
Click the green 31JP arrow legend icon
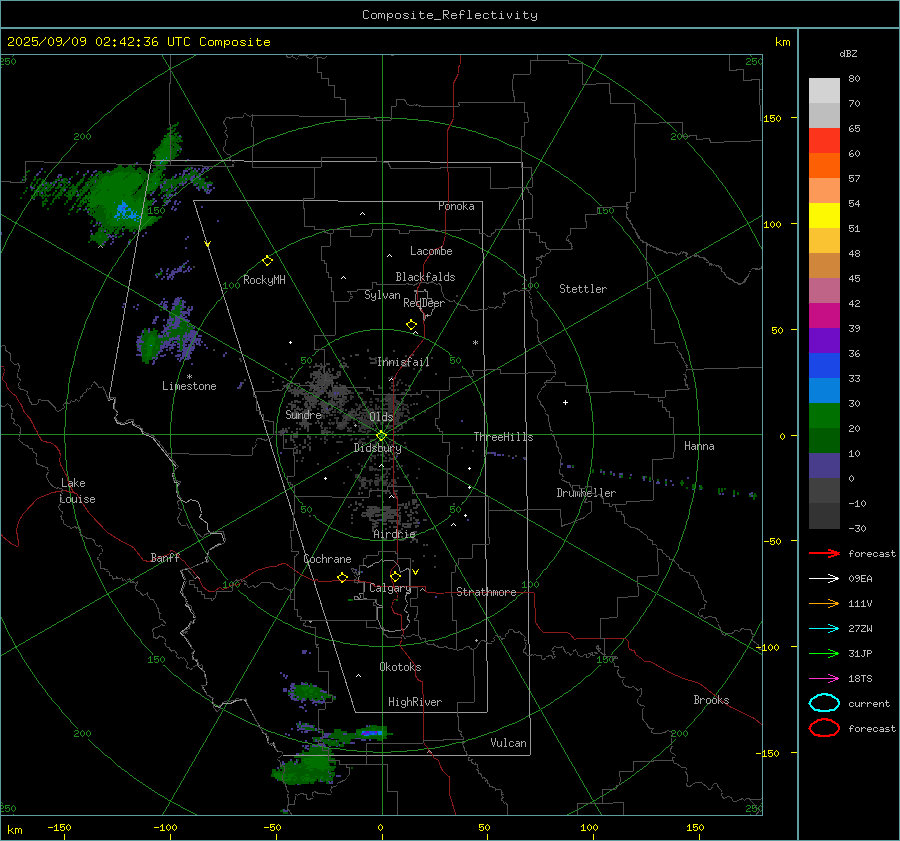click(x=824, y=653)
